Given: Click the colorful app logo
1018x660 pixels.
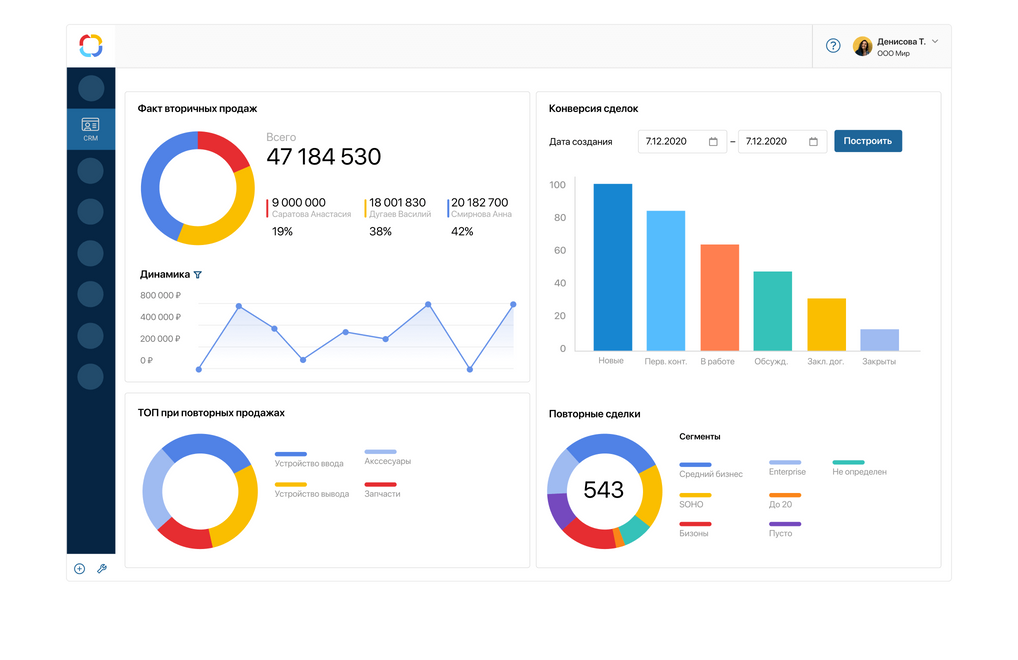Looking at the screenshot, I should (91, 45).
